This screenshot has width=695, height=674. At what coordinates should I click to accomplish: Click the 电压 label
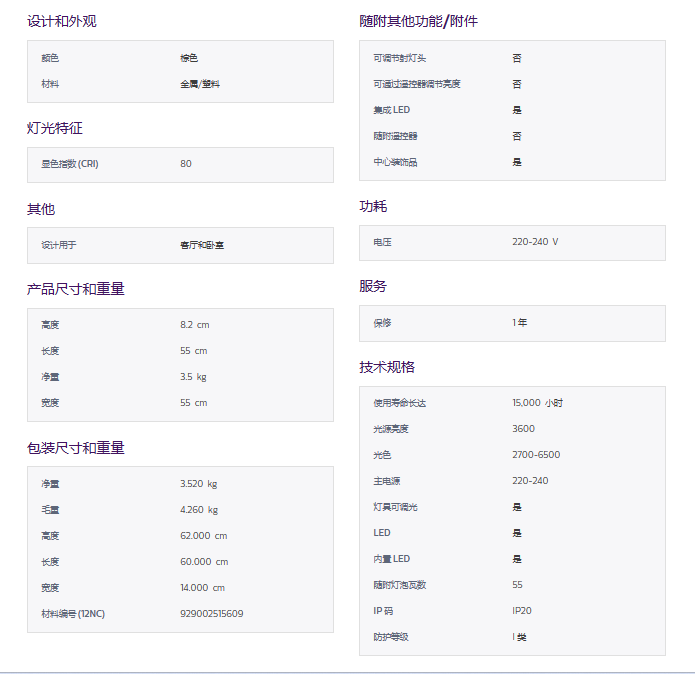pyautogui.click(x=383, y=242)
